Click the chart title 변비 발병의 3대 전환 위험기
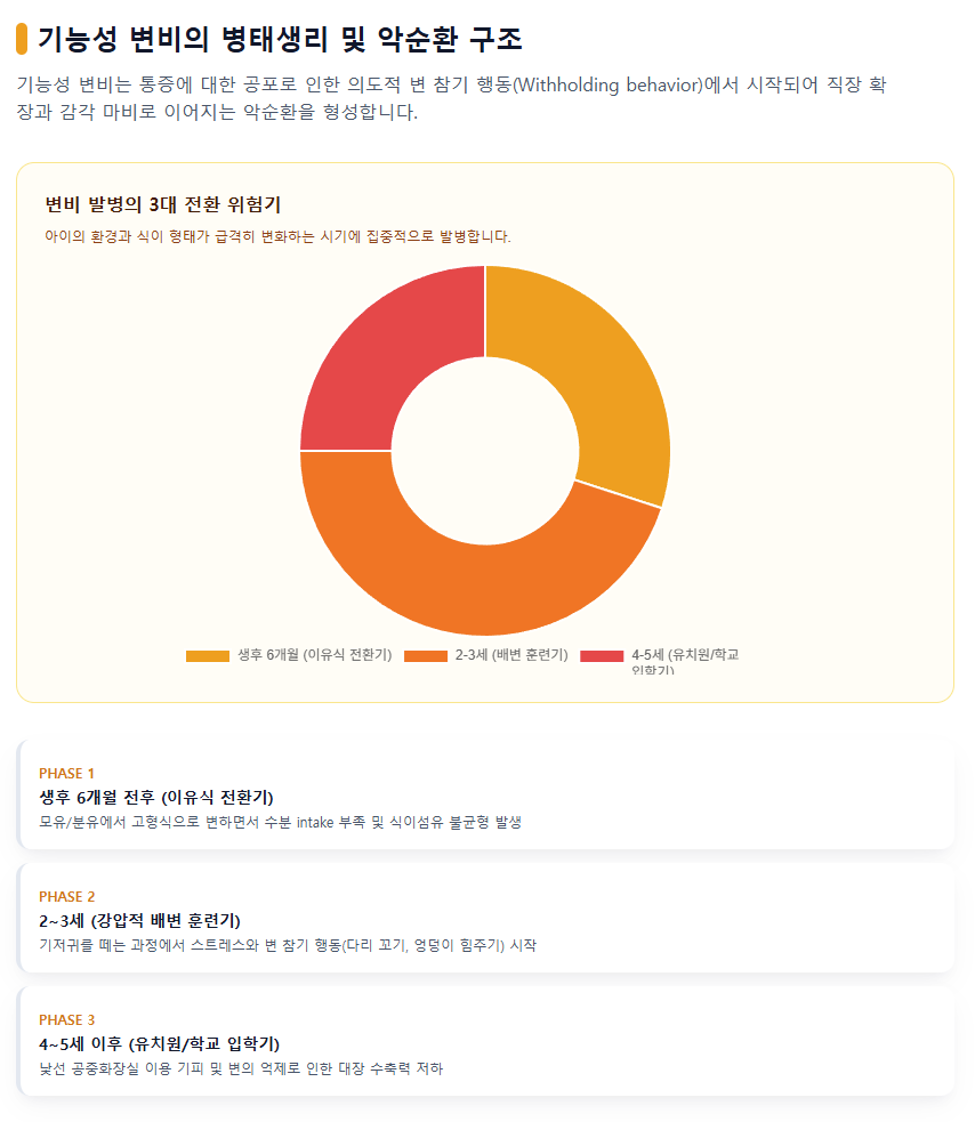This screenshot has height=1122, width=975. [x=163, y=205]
